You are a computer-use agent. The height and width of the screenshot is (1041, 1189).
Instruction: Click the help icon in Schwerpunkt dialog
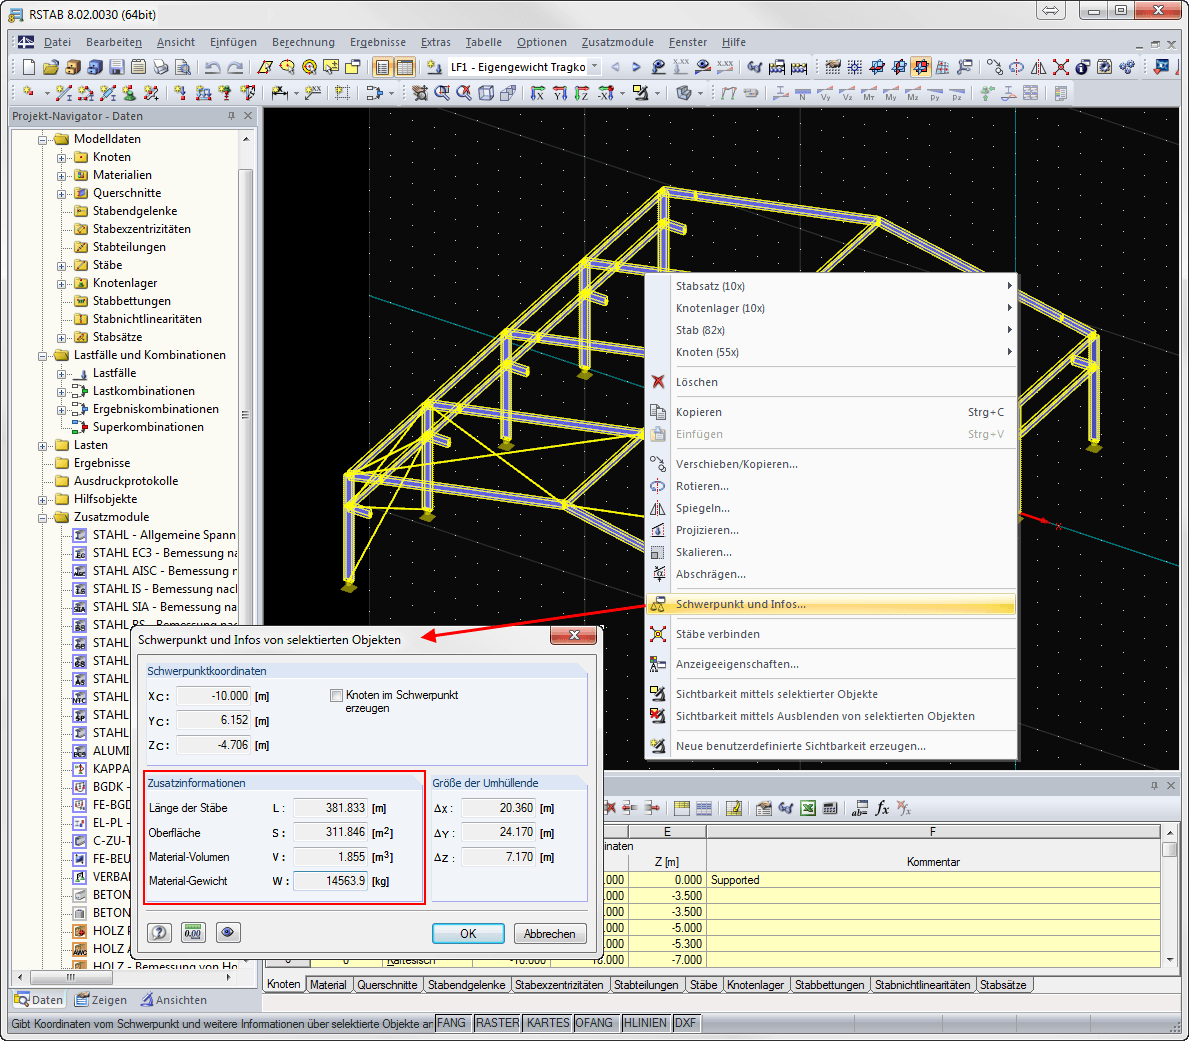(159, 933)
